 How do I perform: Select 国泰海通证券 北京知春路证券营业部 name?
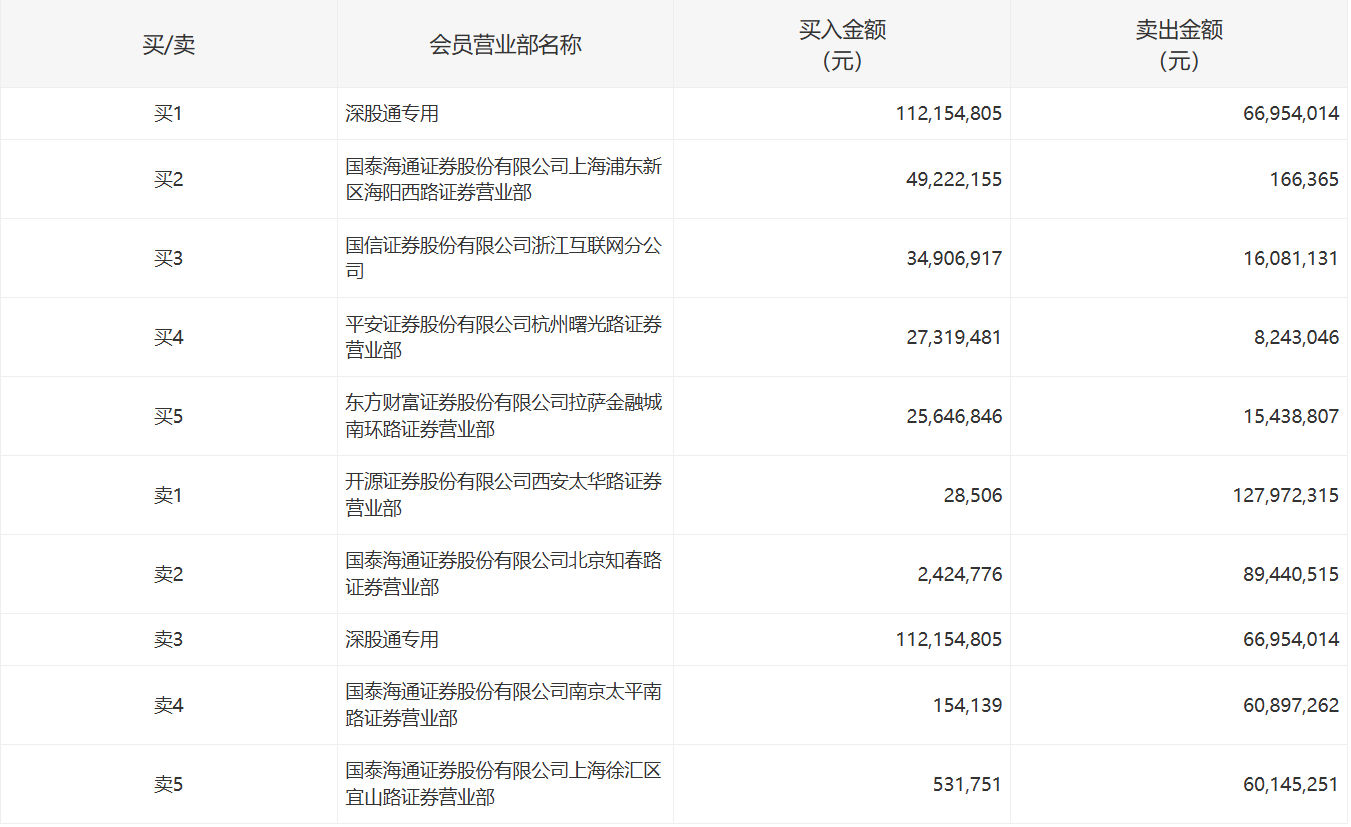coord(503,575)
